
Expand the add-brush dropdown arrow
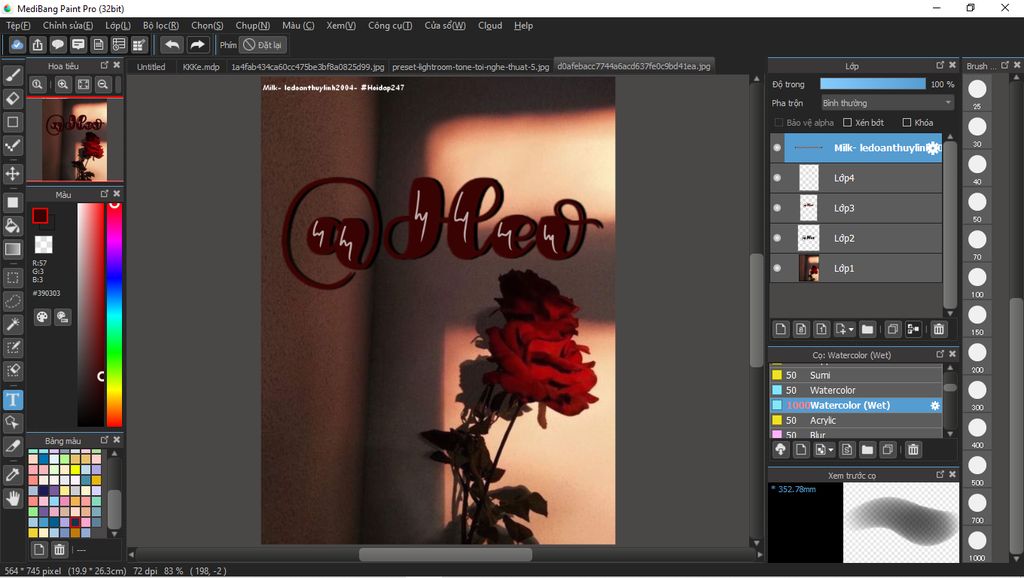point(831,450)
